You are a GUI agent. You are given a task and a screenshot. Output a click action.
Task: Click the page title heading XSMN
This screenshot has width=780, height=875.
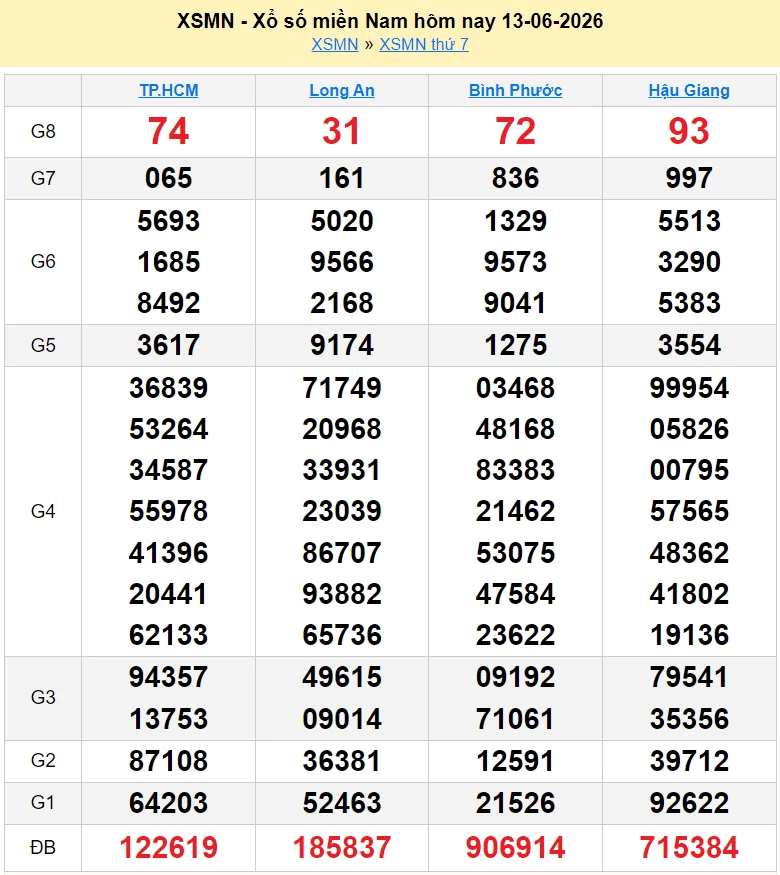(390, 21)
